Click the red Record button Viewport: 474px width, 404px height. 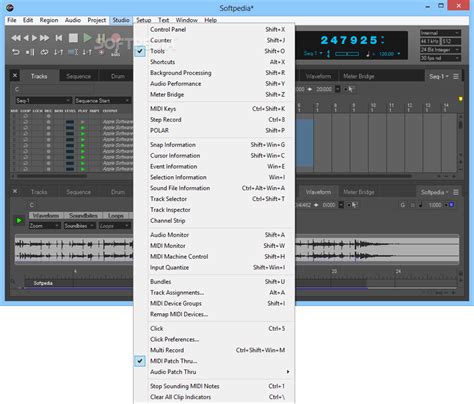116,38
